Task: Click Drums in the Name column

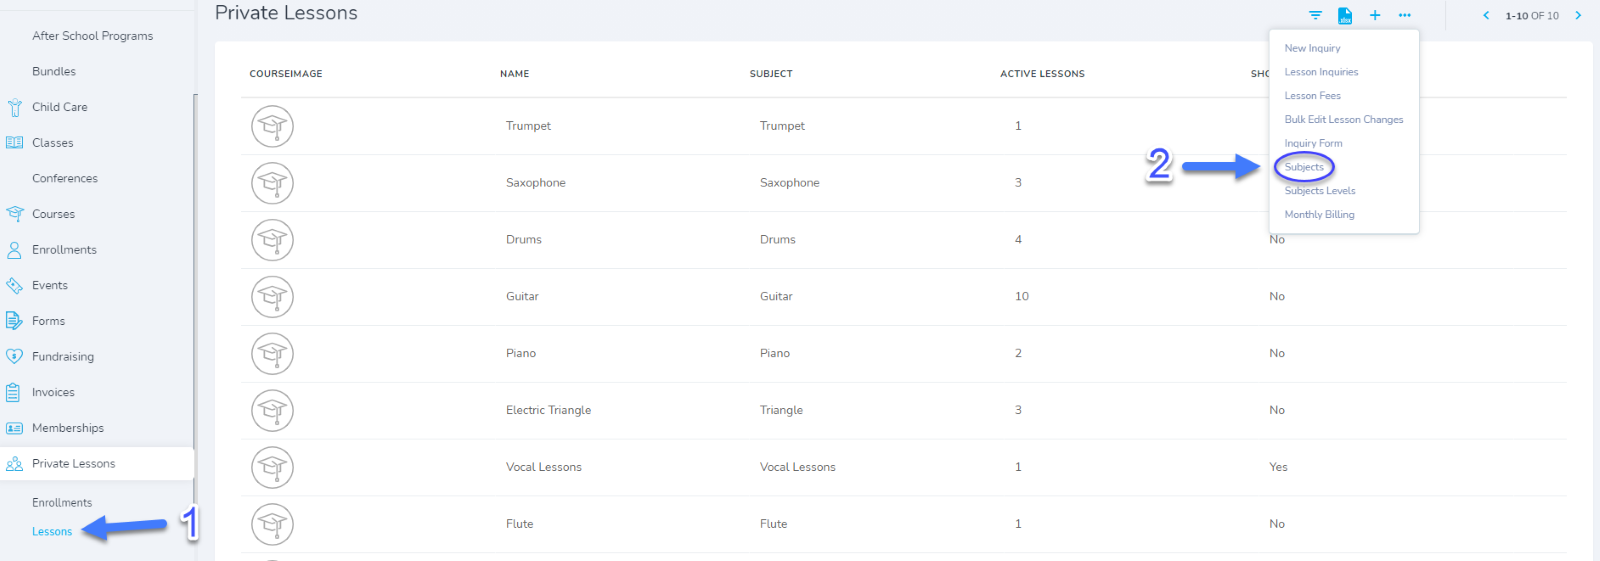Action: [x=524, y=240]
